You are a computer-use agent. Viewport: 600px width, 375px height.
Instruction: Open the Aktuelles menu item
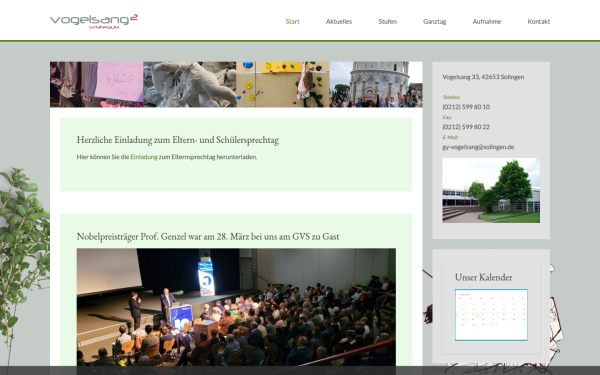339,22
